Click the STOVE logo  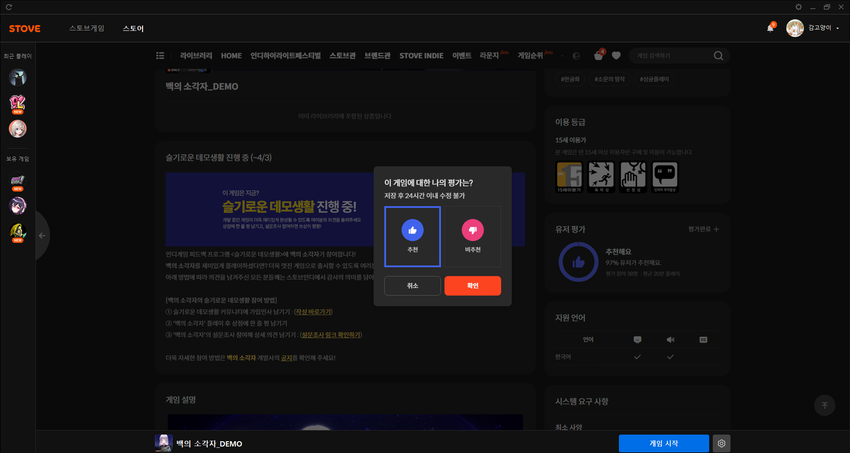24,28
